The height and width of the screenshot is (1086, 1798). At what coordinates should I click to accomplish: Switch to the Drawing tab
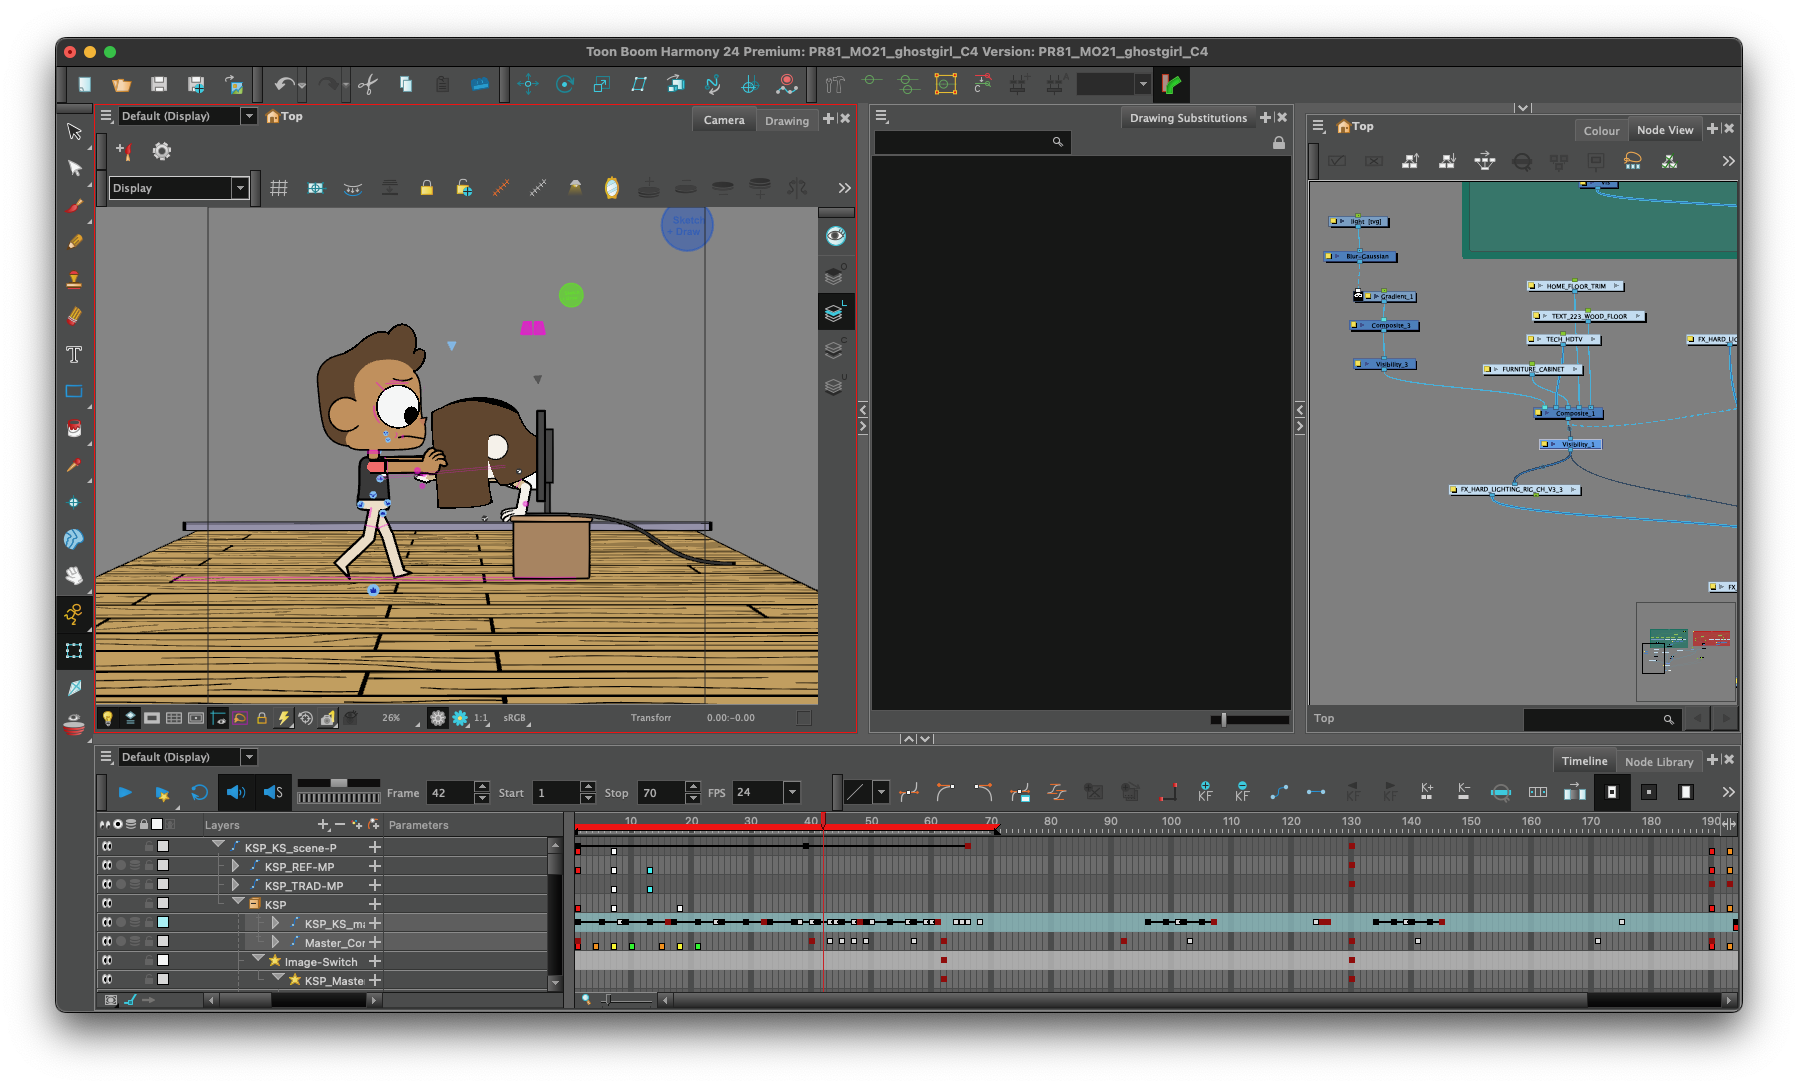(x=787, y=121)
